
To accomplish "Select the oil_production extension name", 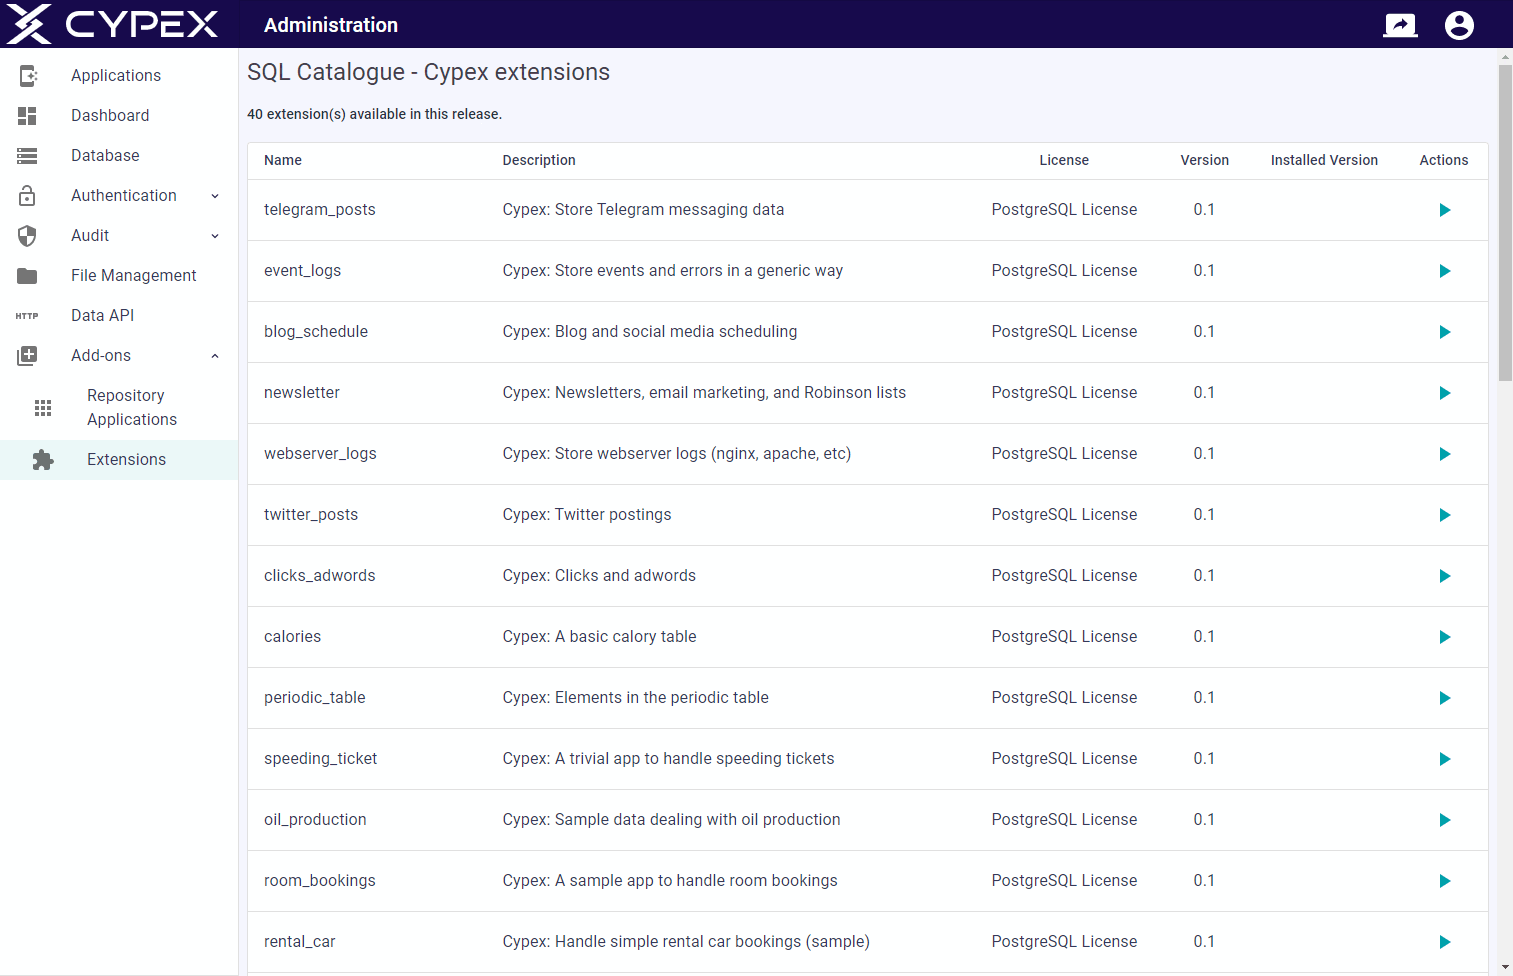I will (x=315, y=820).
